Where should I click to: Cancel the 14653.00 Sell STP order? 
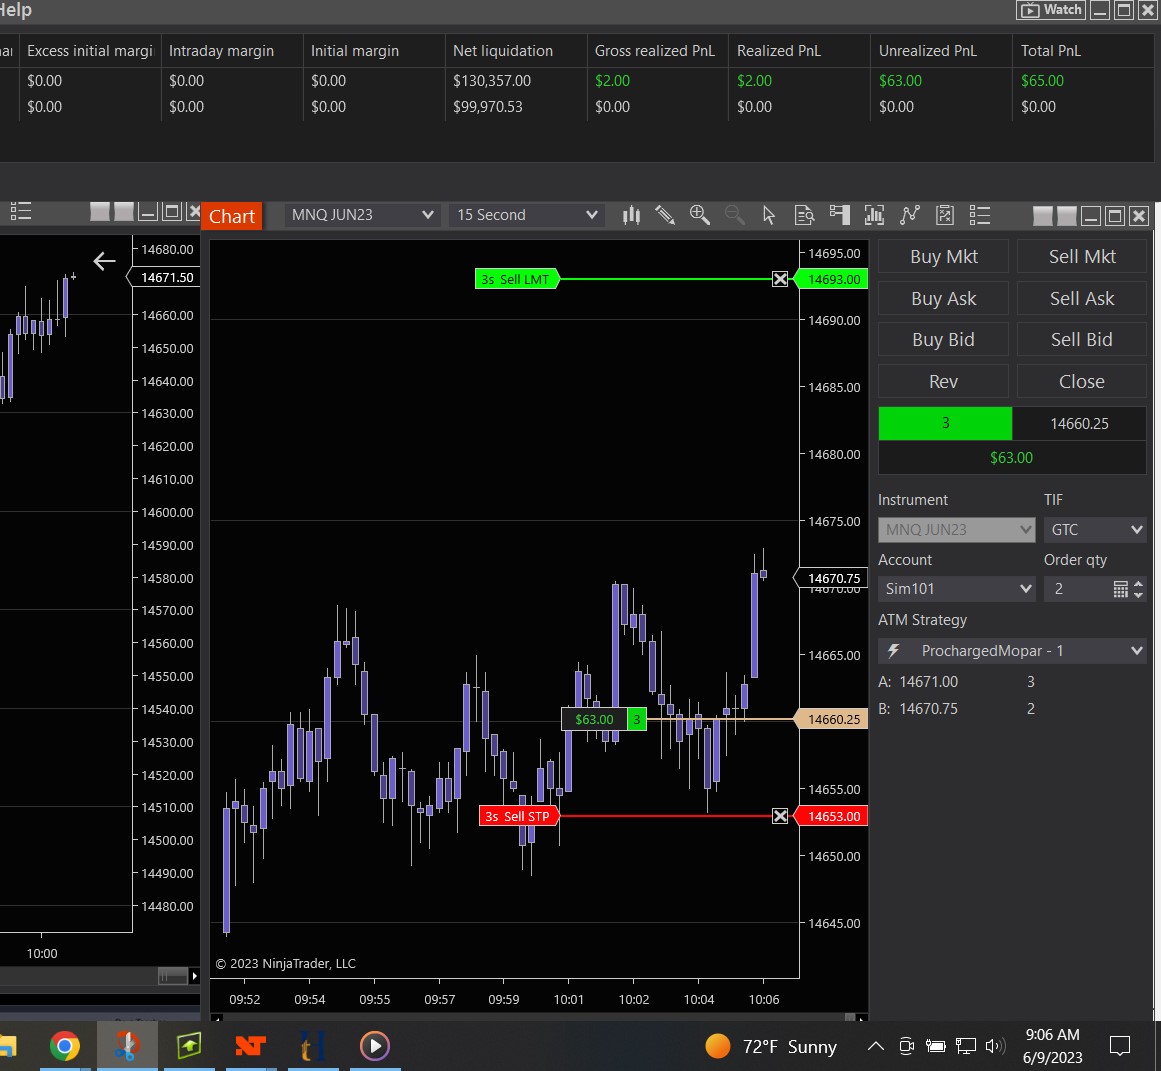click(780, 816)
